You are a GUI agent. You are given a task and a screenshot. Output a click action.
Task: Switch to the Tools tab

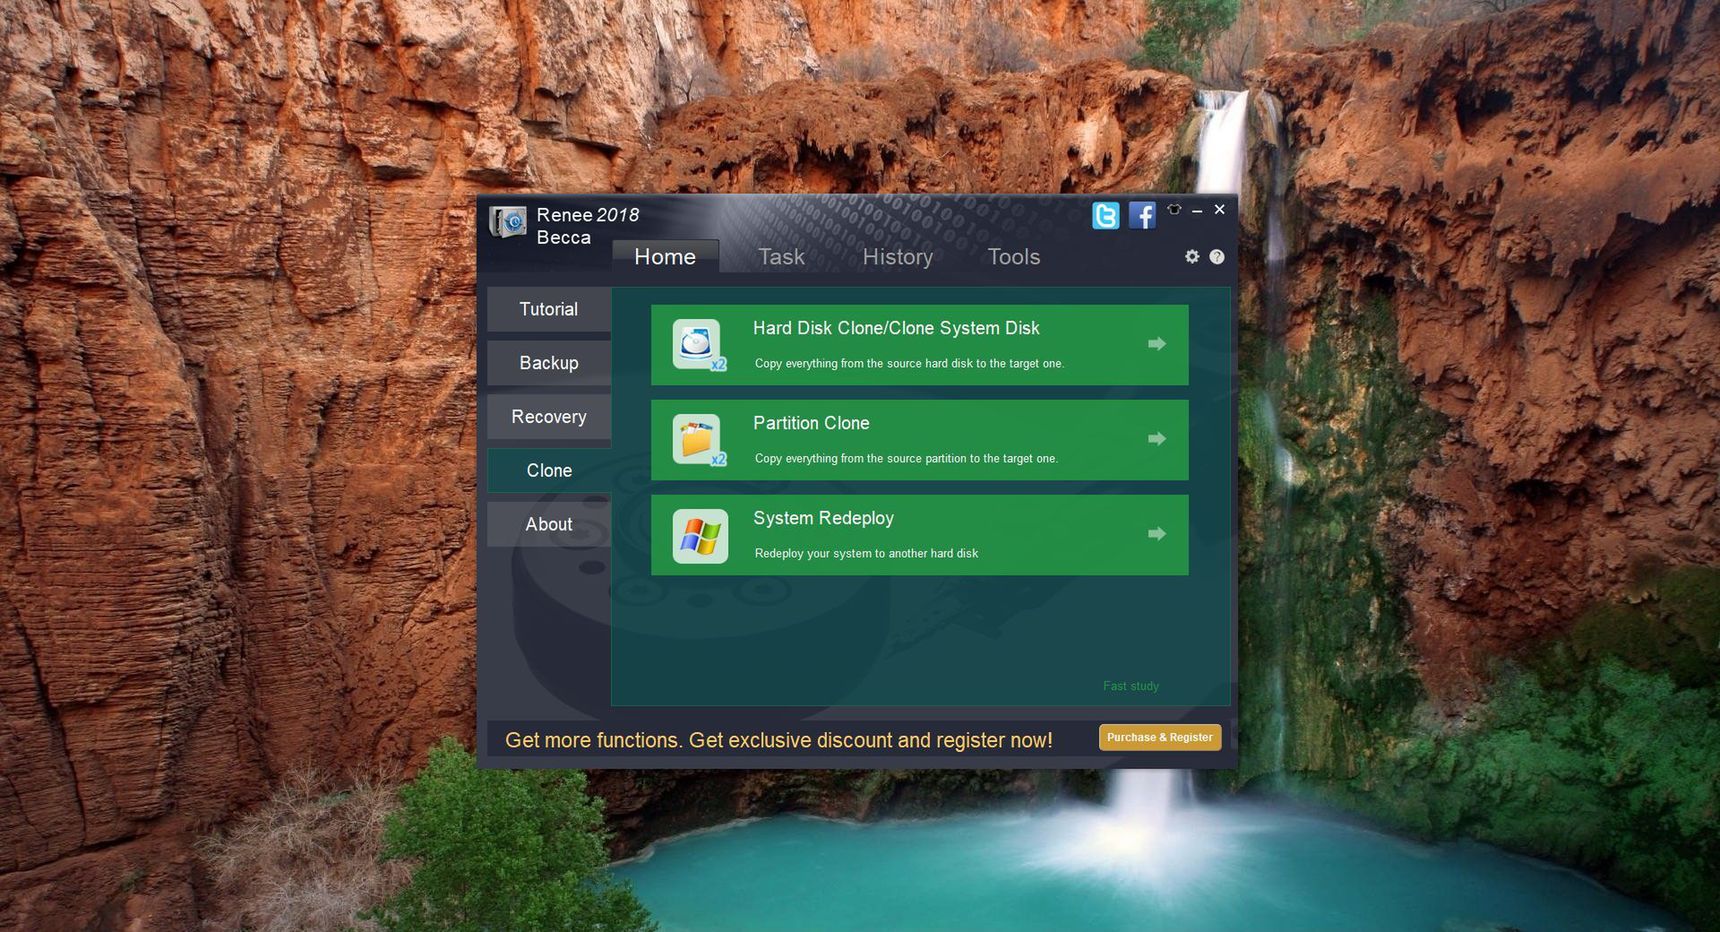tap(1014, 257)
